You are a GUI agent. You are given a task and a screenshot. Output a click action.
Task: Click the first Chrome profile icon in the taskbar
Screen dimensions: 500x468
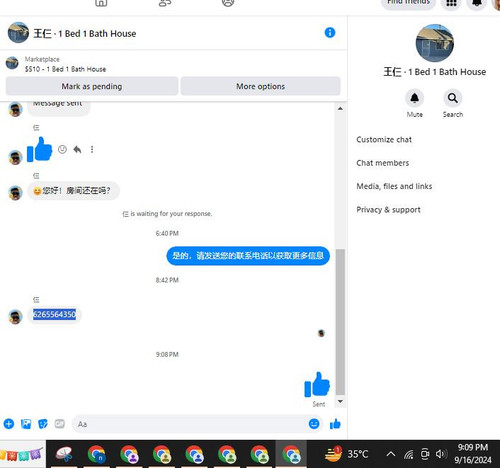[97, 454]
